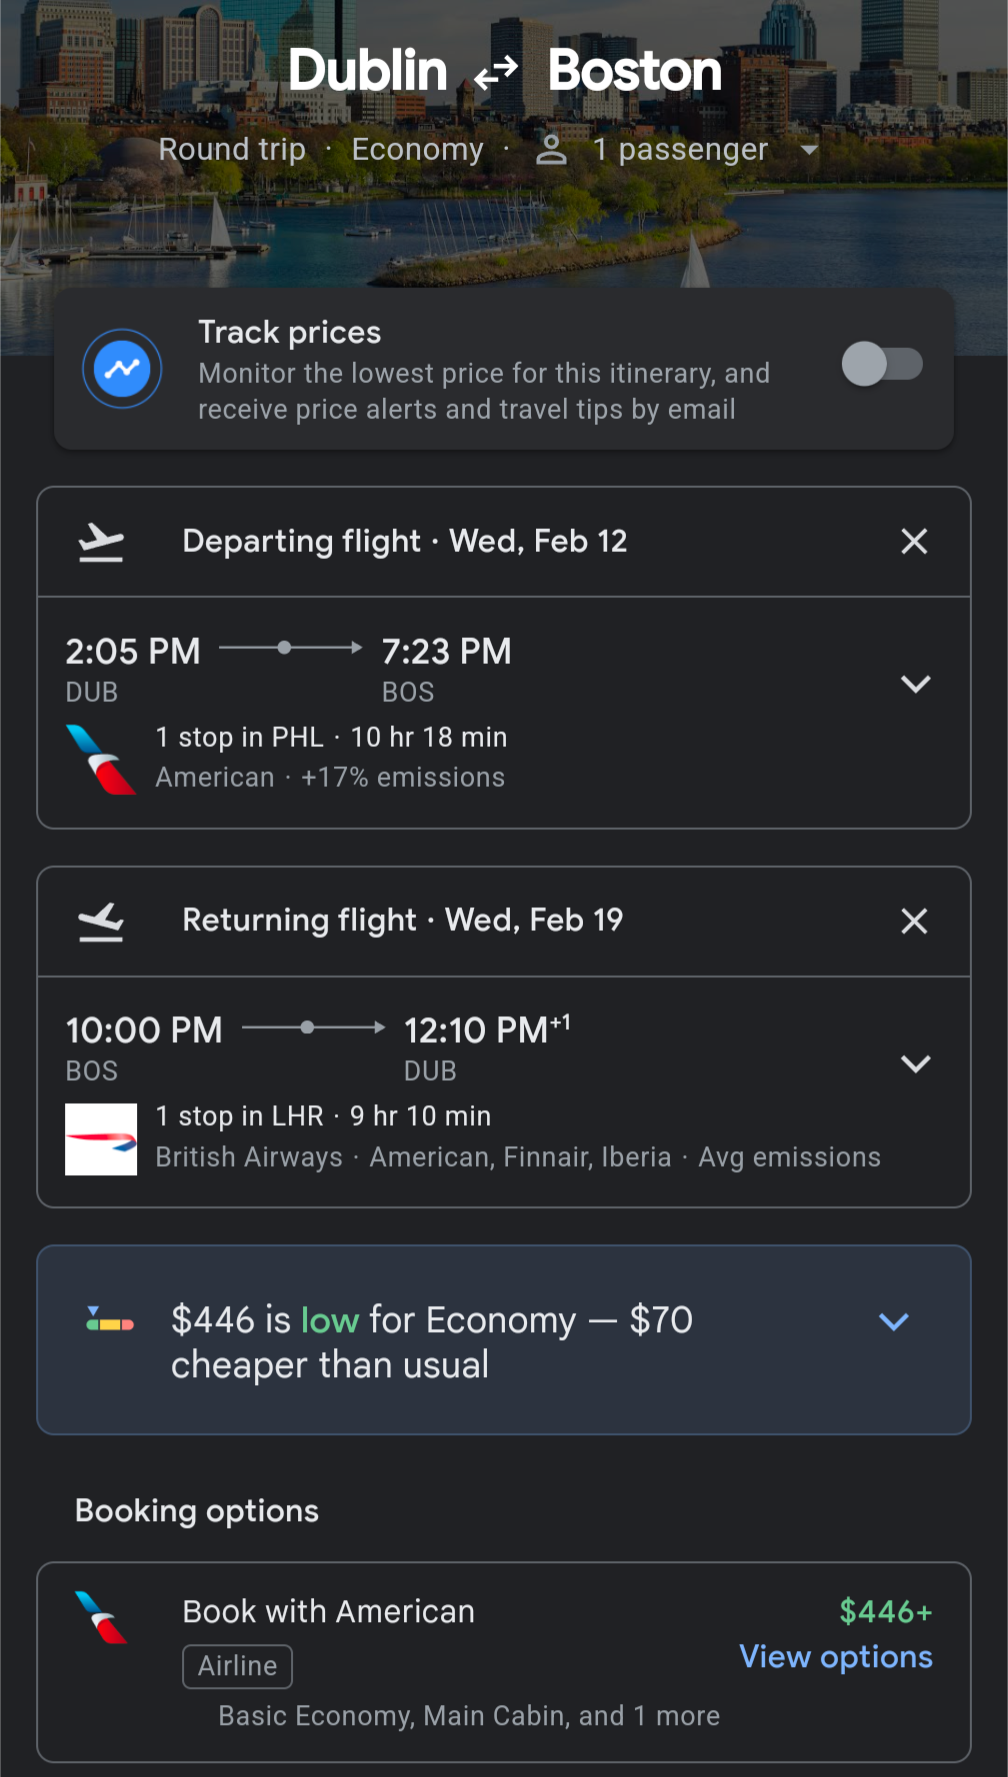Expand returning flight BOS to DUB details
Screen dimensions: 1008x1777
click(915, 1063)
